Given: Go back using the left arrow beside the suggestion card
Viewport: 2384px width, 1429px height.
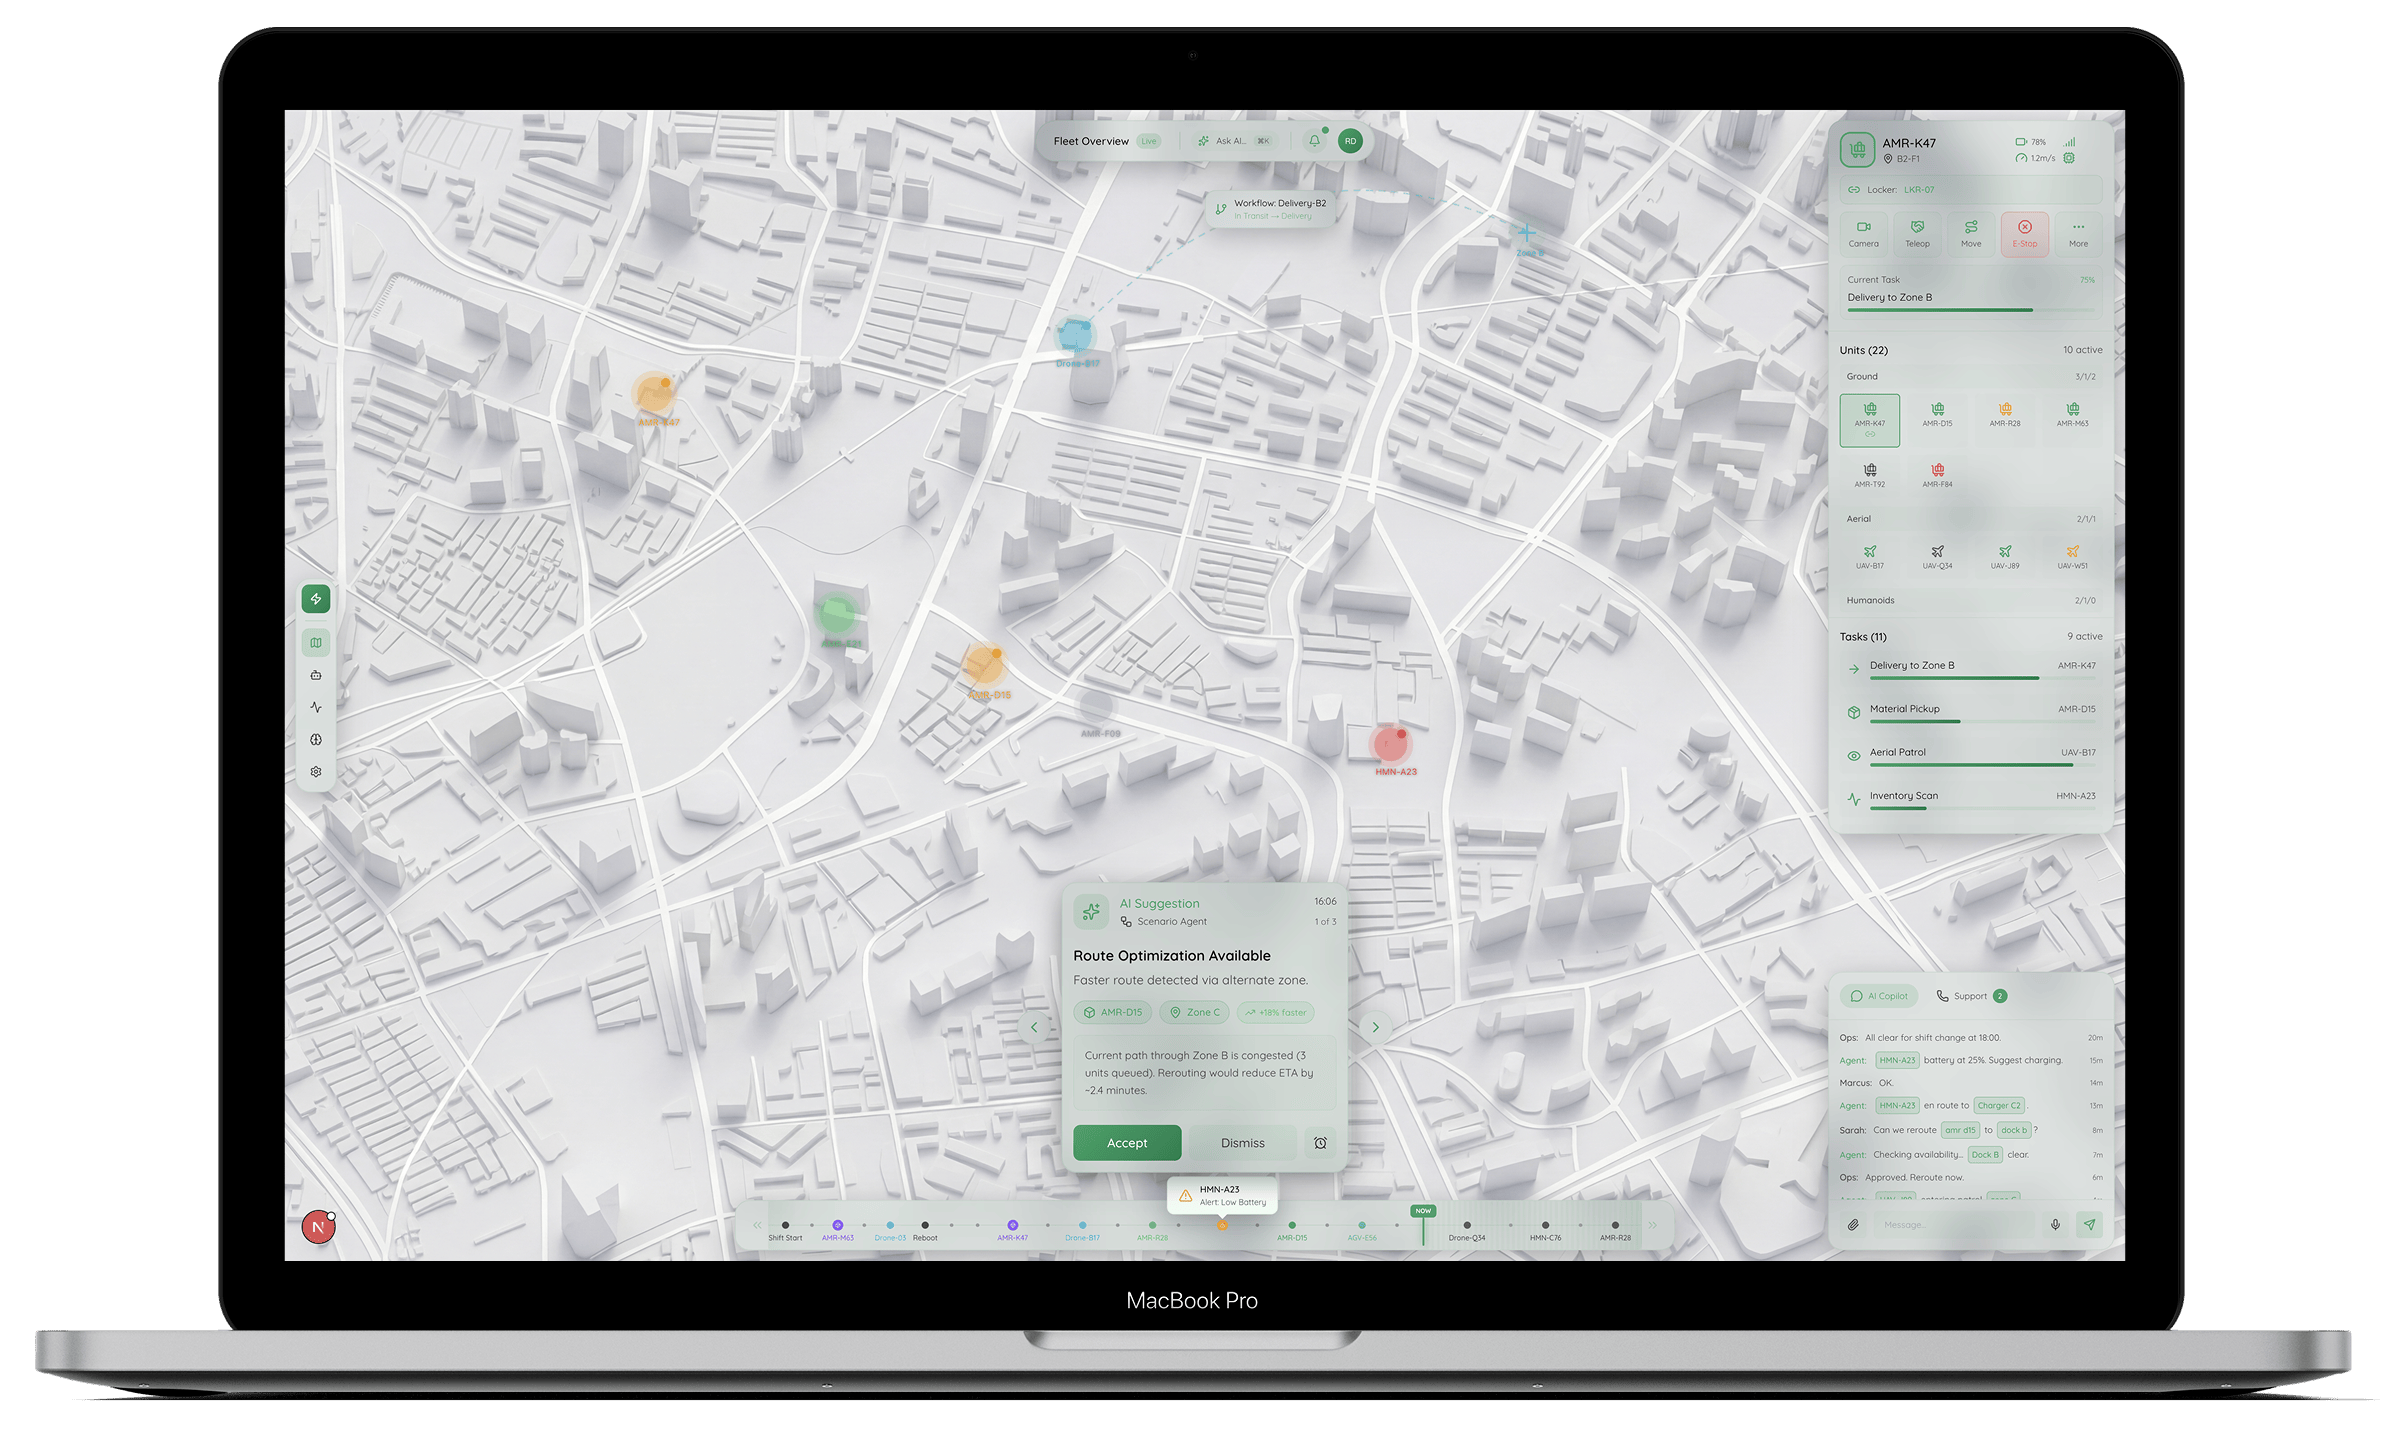Looking at the screenshot, I should (1034, 1027).
